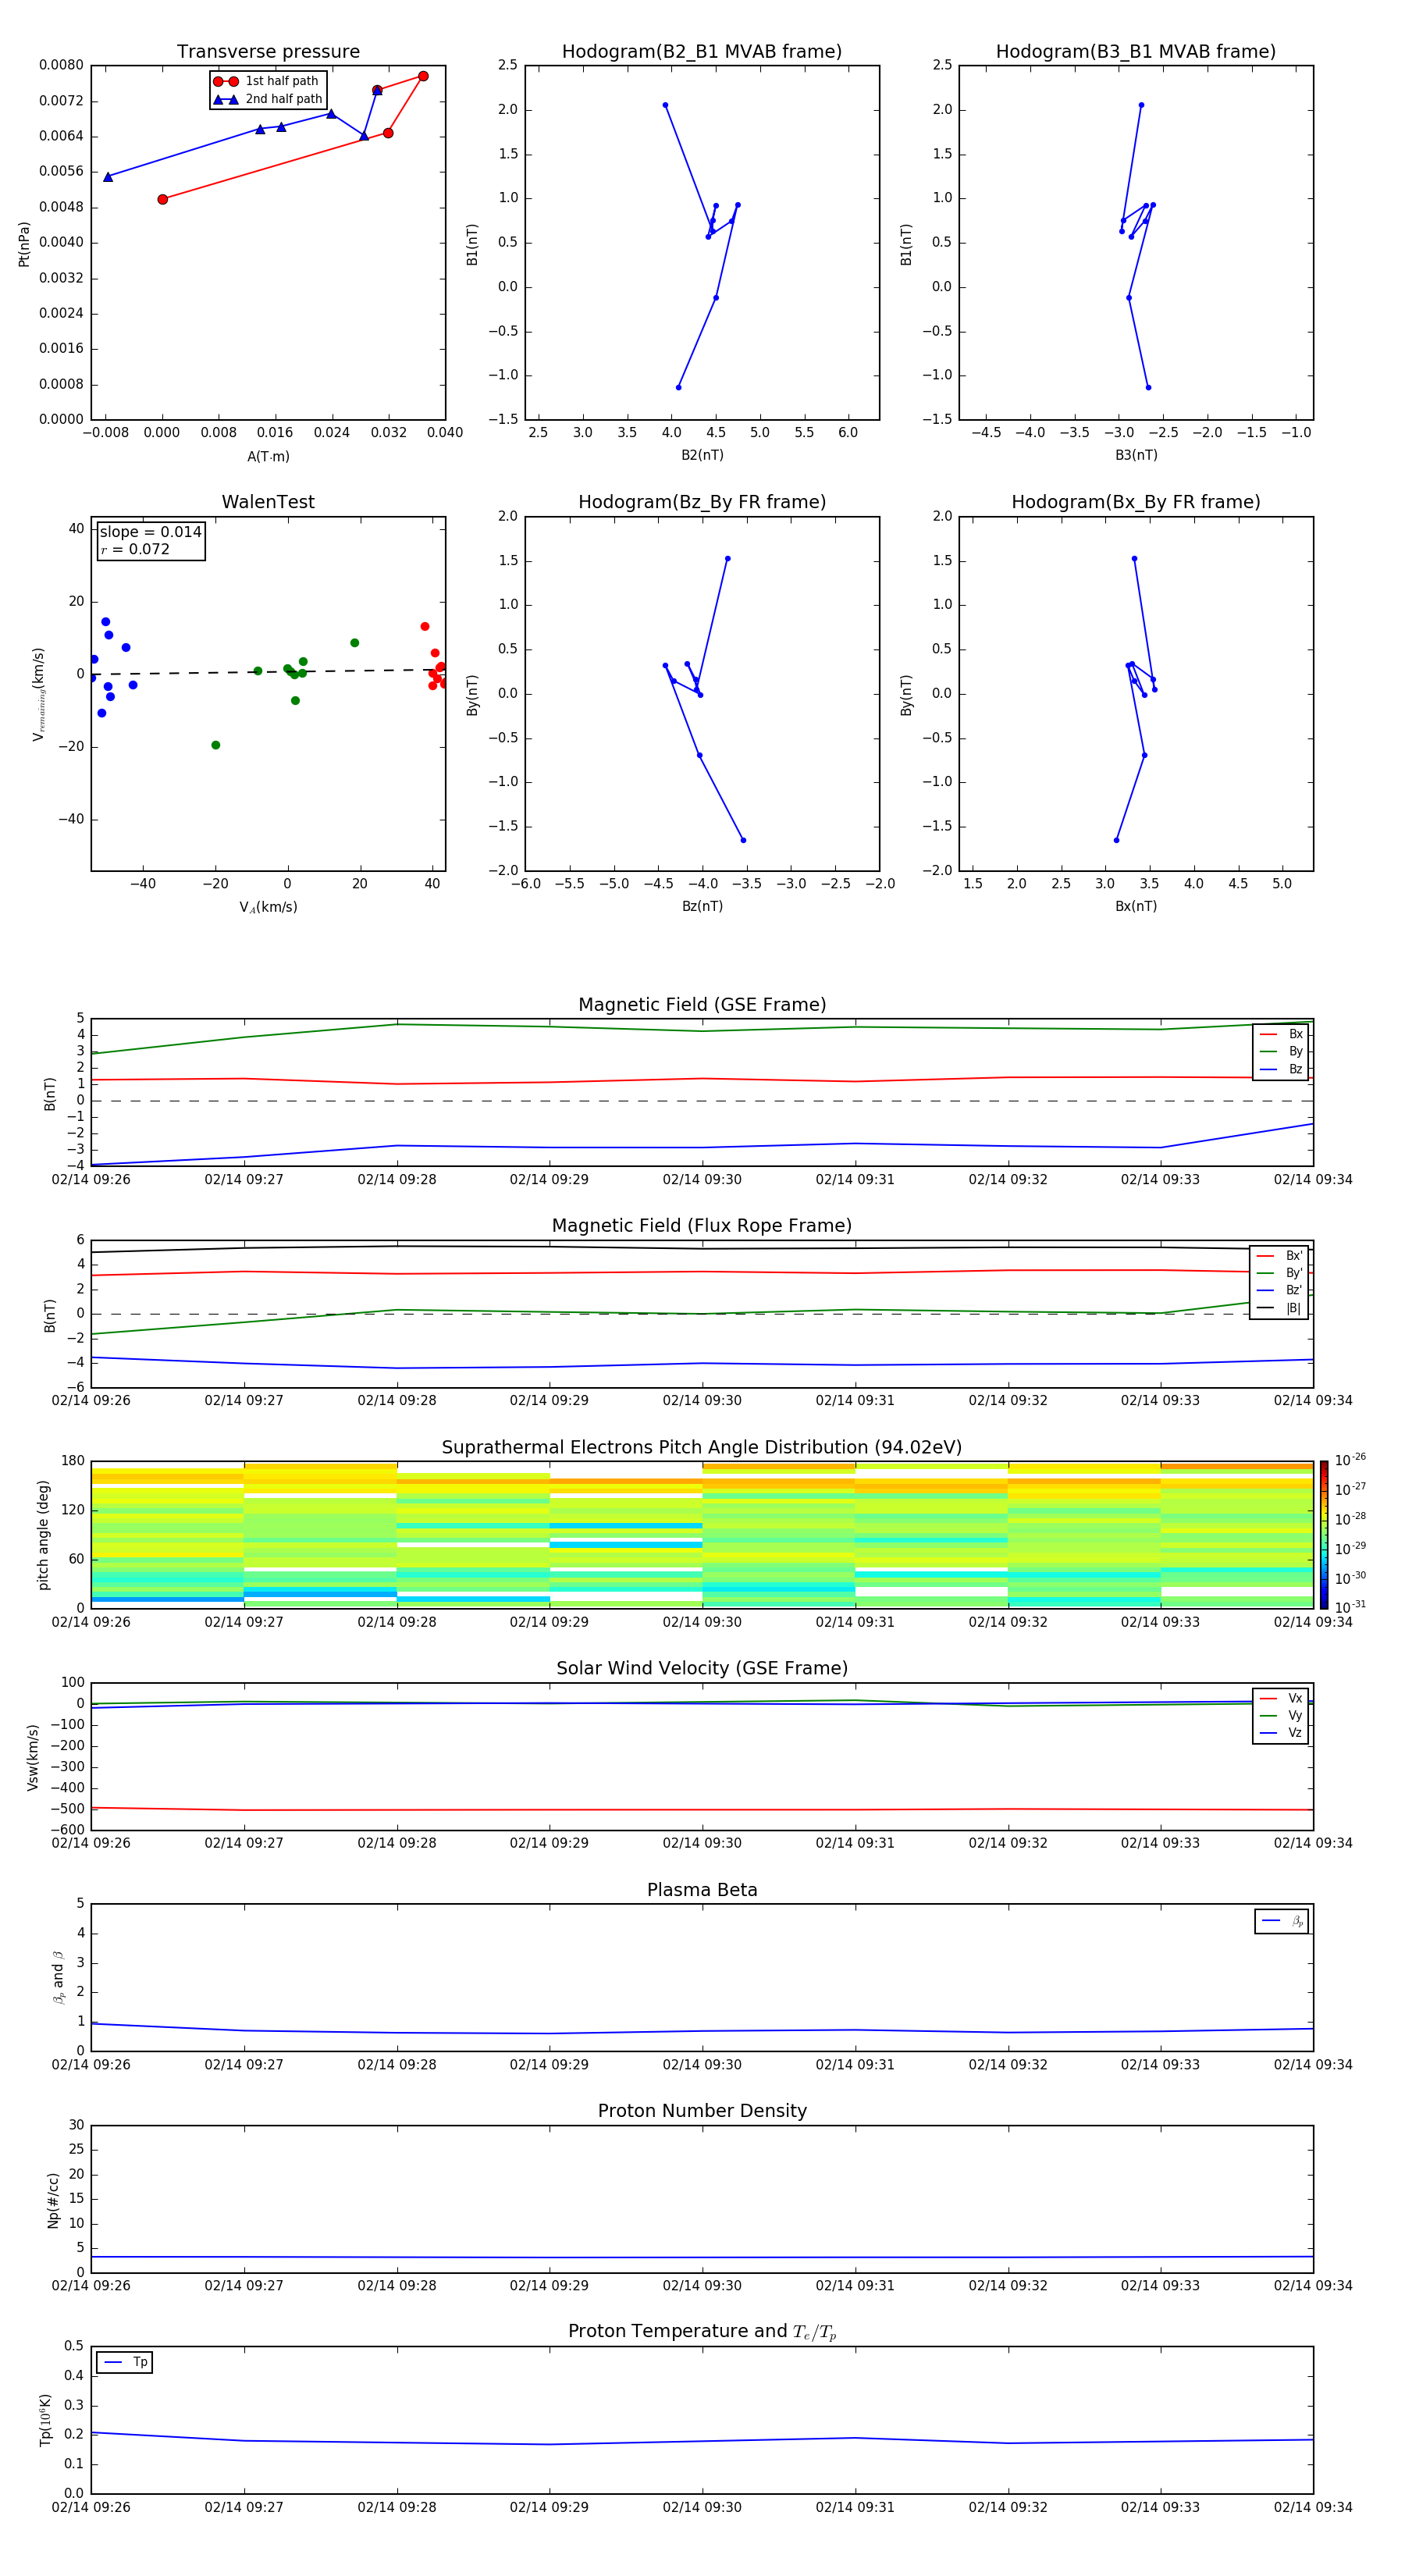This screenshot has width=1405, height=2576.
Task: Click the 'Vsw(km/s)' y-axis label
Action: [x=33, y=1757]
